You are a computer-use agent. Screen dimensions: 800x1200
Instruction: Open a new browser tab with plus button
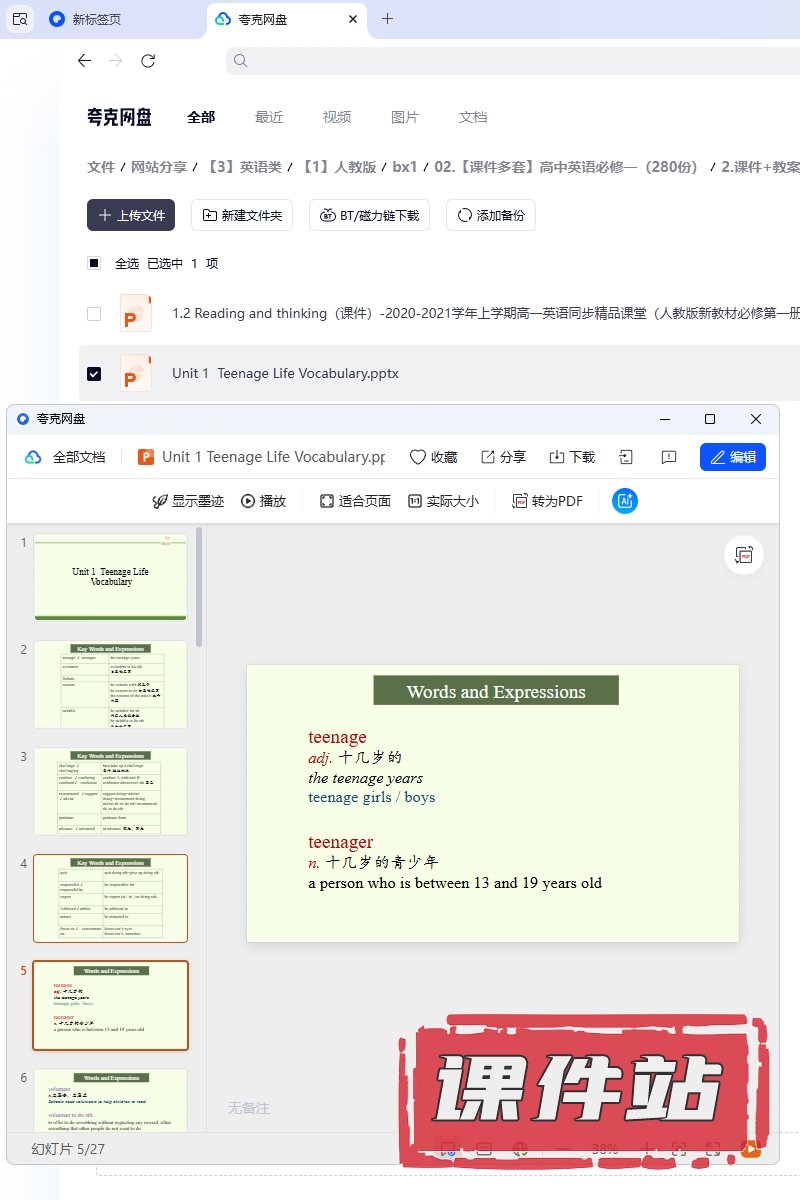pyautogui.click(x=388, y=19)
